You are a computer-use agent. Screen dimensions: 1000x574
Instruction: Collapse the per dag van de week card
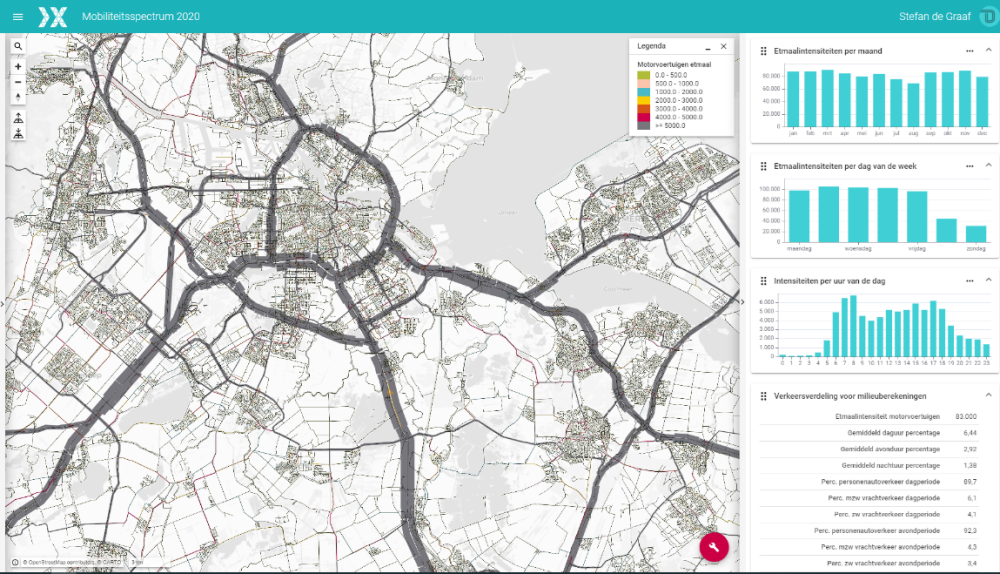988,166
